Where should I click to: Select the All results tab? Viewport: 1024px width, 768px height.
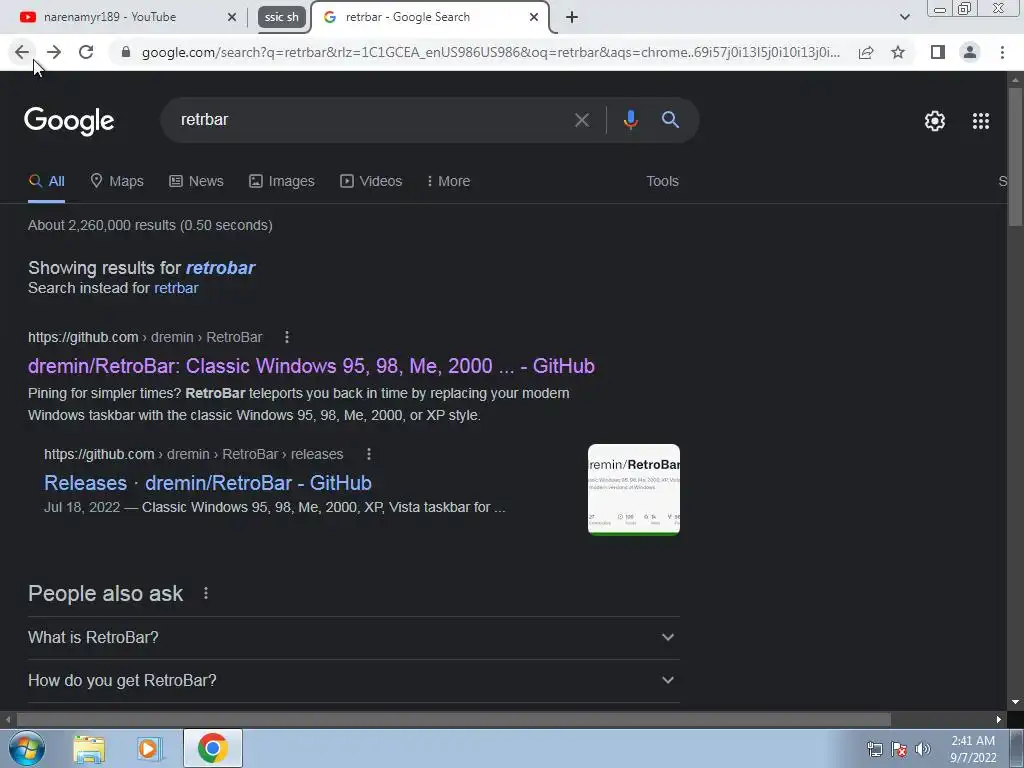point(46,181)
